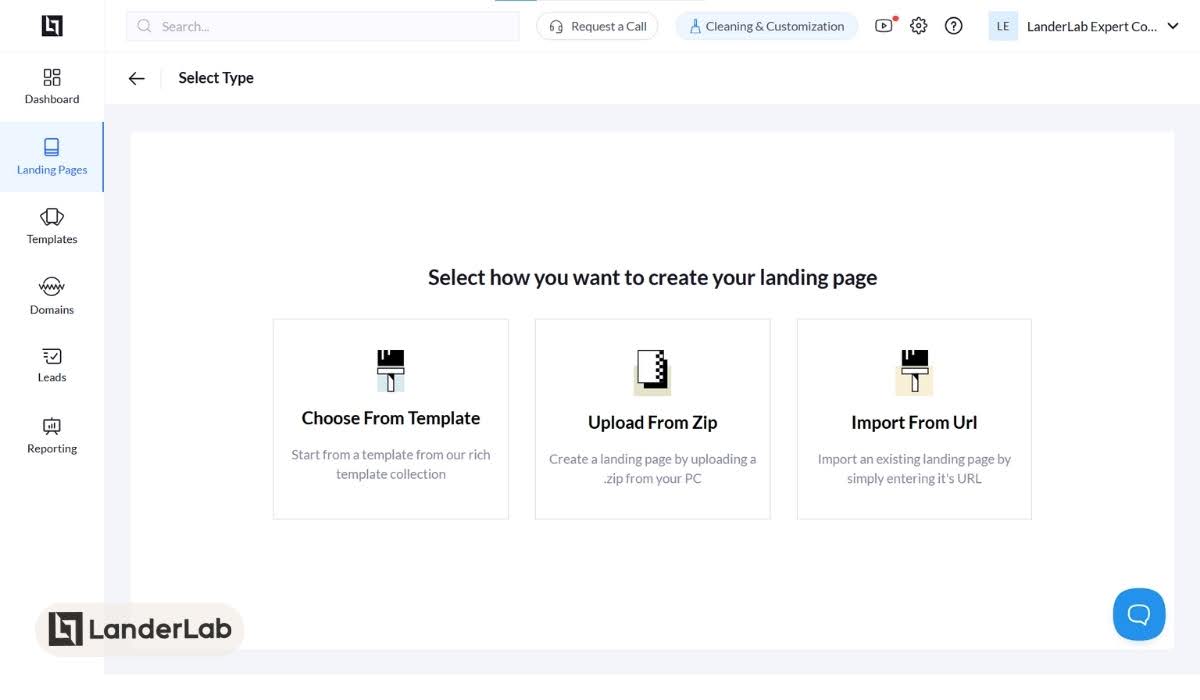Click the Templates label in sidebar
This screenshot has height=700, width=1200.
pos(52,240)
